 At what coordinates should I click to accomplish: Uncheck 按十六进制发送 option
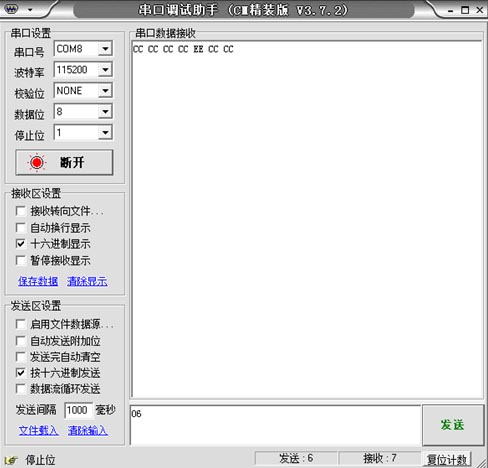pyautogui.click(x=21, y=373)
